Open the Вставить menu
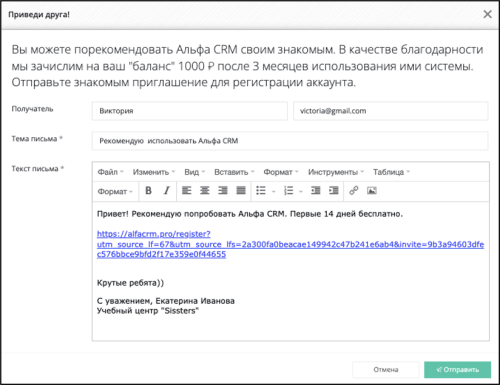 234,172
